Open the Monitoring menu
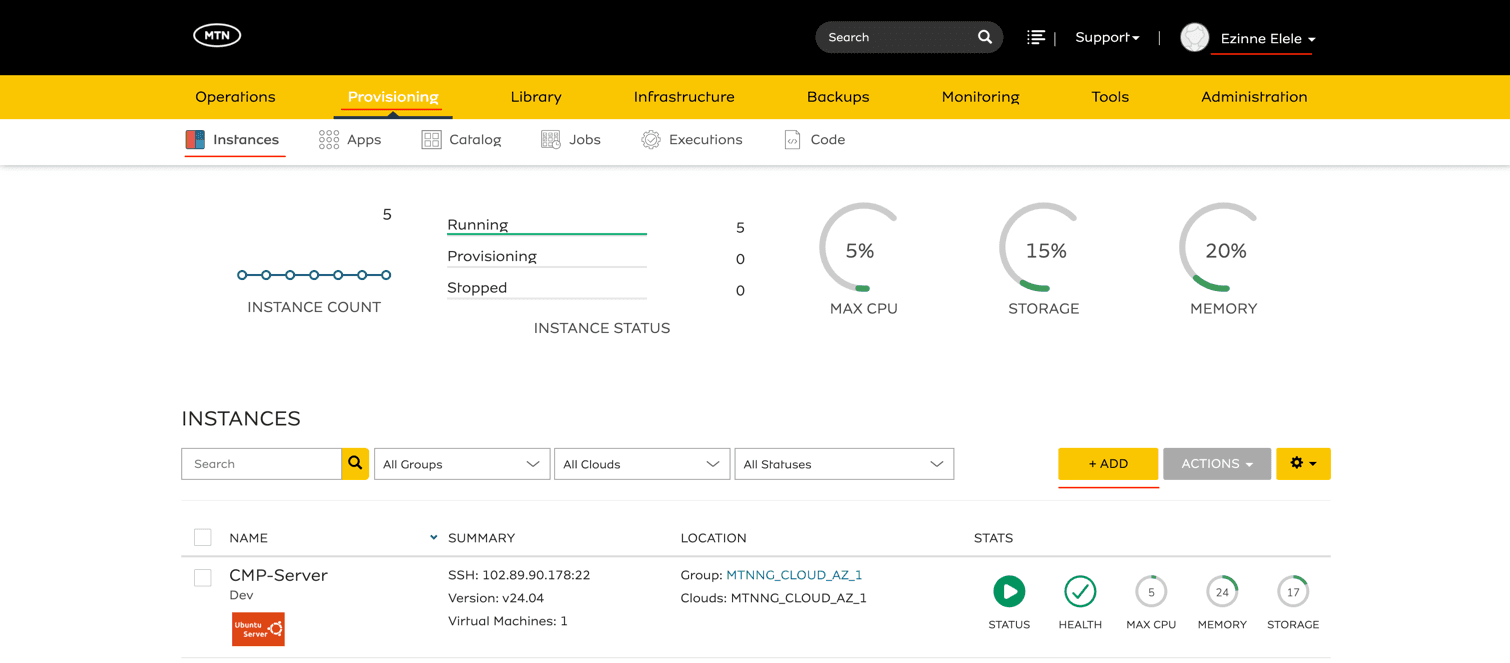 tap(980, 97)
